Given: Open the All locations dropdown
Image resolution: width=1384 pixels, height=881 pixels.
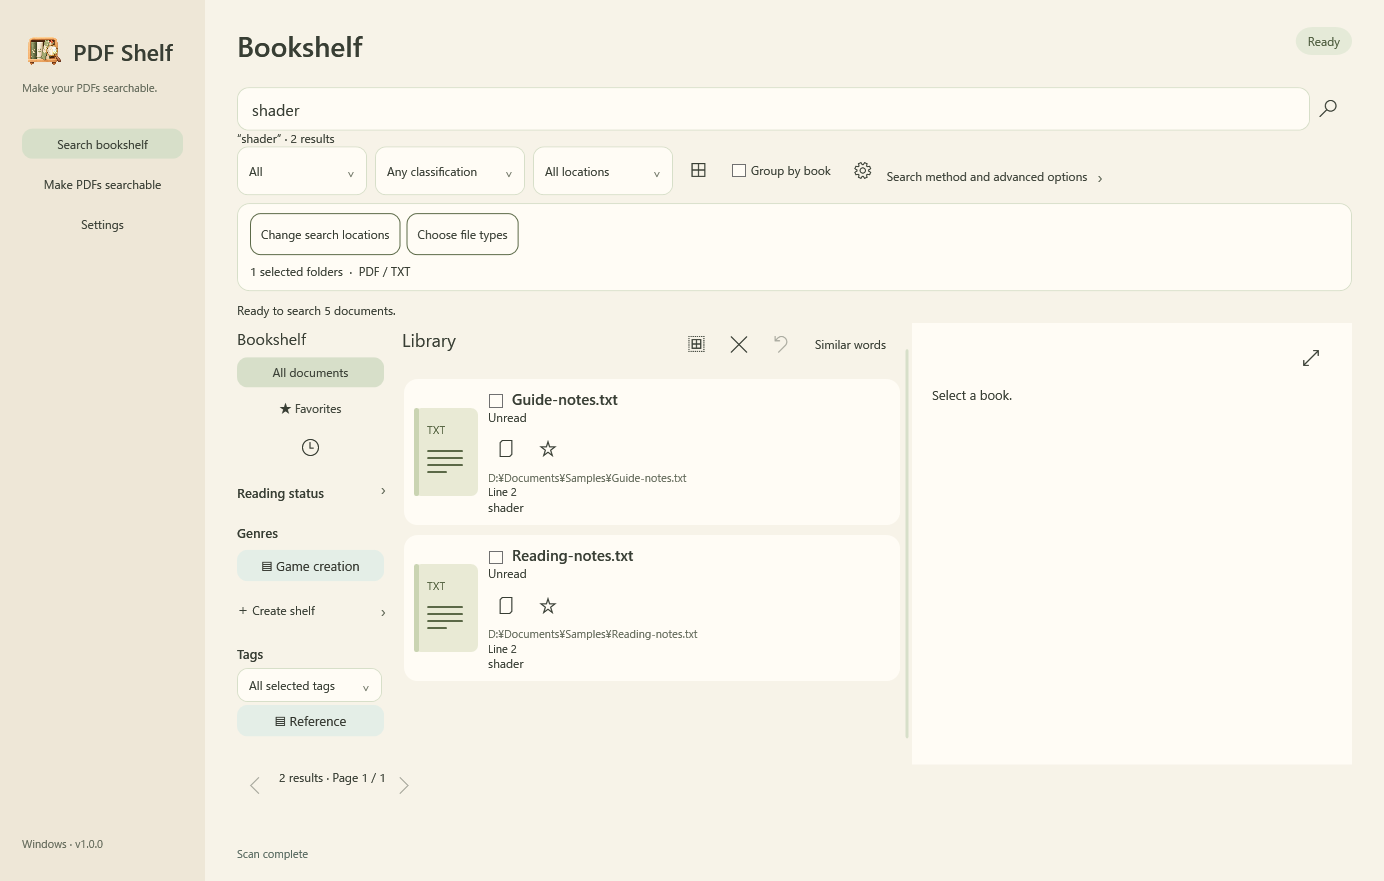Looking at the screenshot, I should click(x=603, y=171).
